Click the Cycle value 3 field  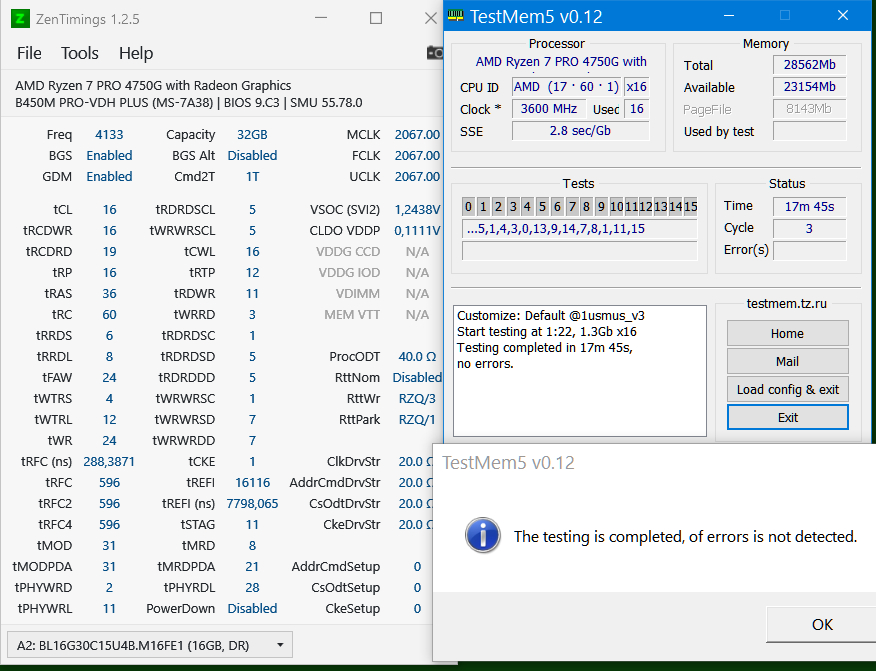[810, 229]
